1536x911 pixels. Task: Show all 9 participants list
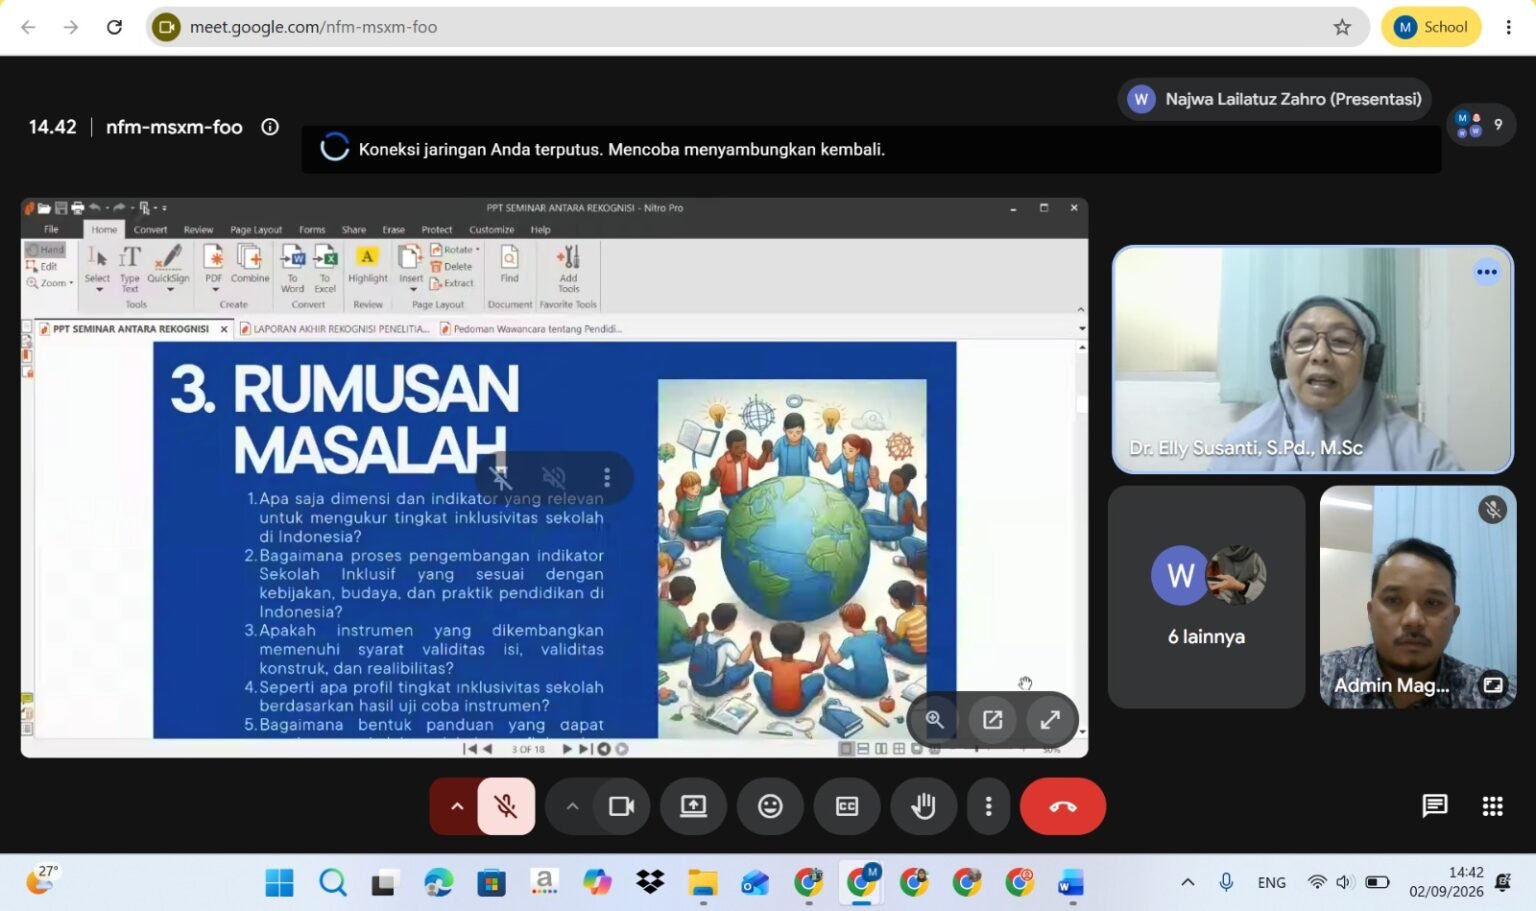(x=1481, y=125)
